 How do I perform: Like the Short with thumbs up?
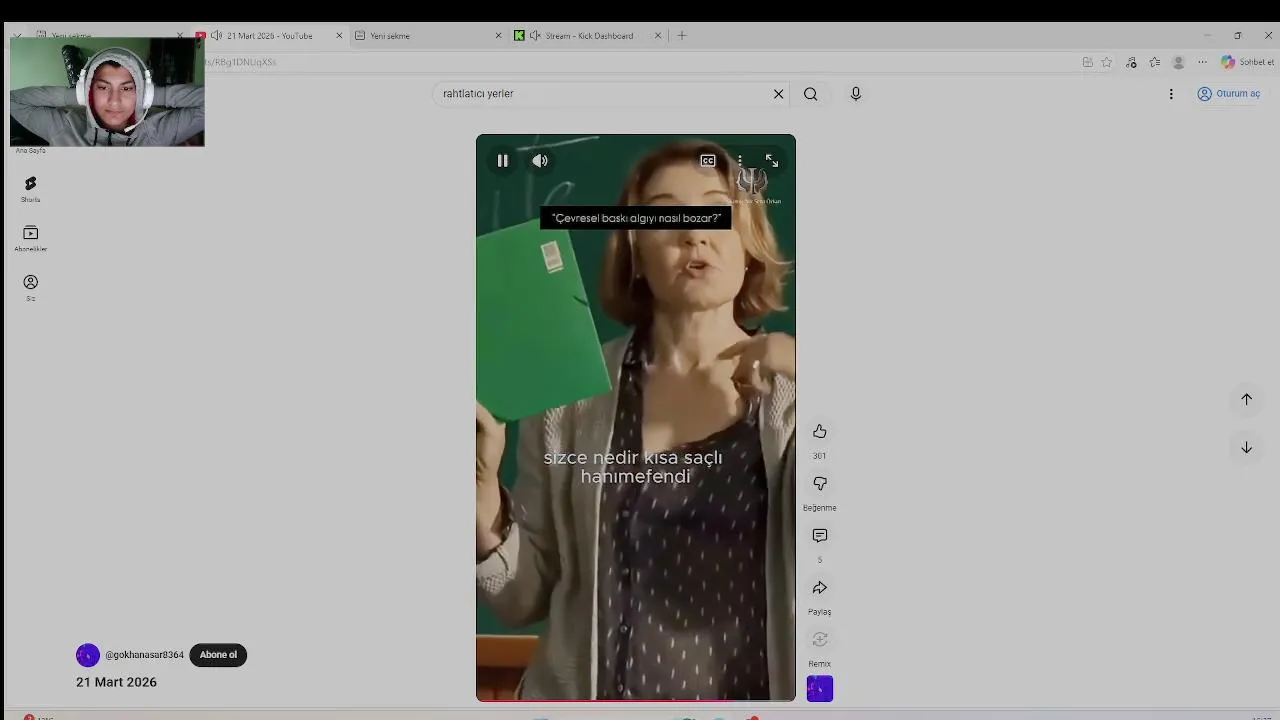click(x=820, y=431)
